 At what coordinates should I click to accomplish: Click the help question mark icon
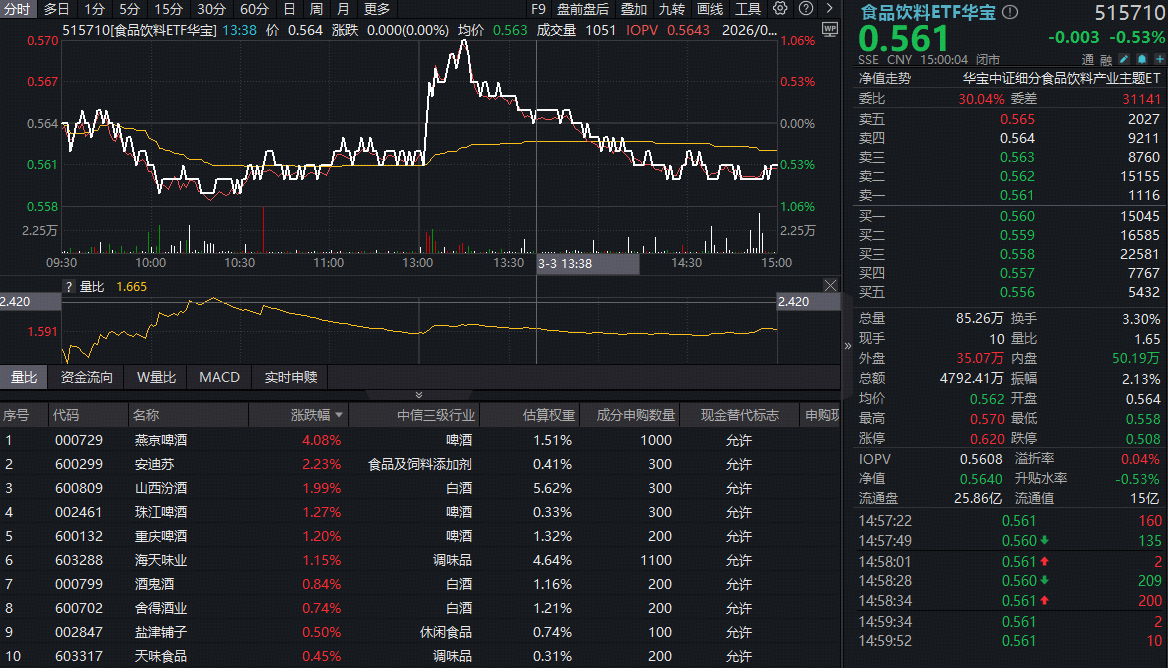(804, 9)
